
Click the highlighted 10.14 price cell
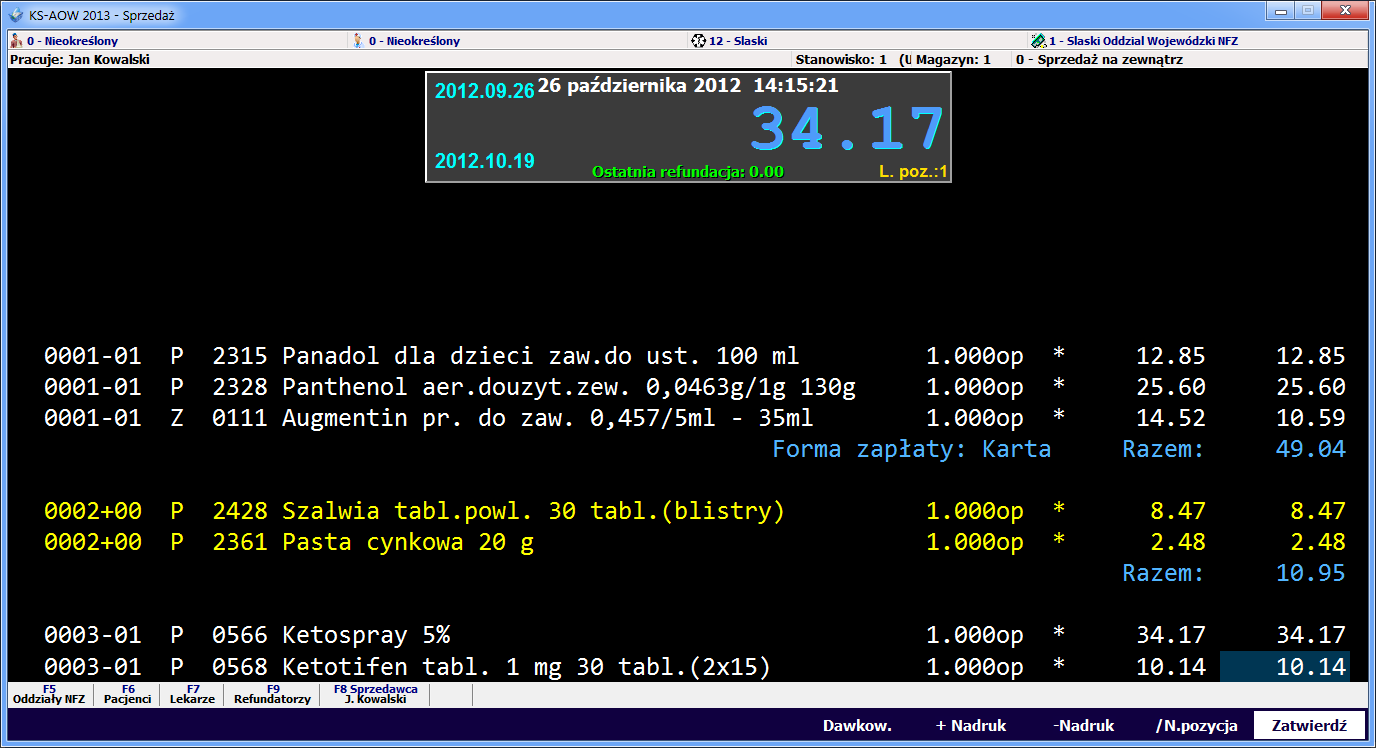pyautogui.click(x=1285, y=667)
